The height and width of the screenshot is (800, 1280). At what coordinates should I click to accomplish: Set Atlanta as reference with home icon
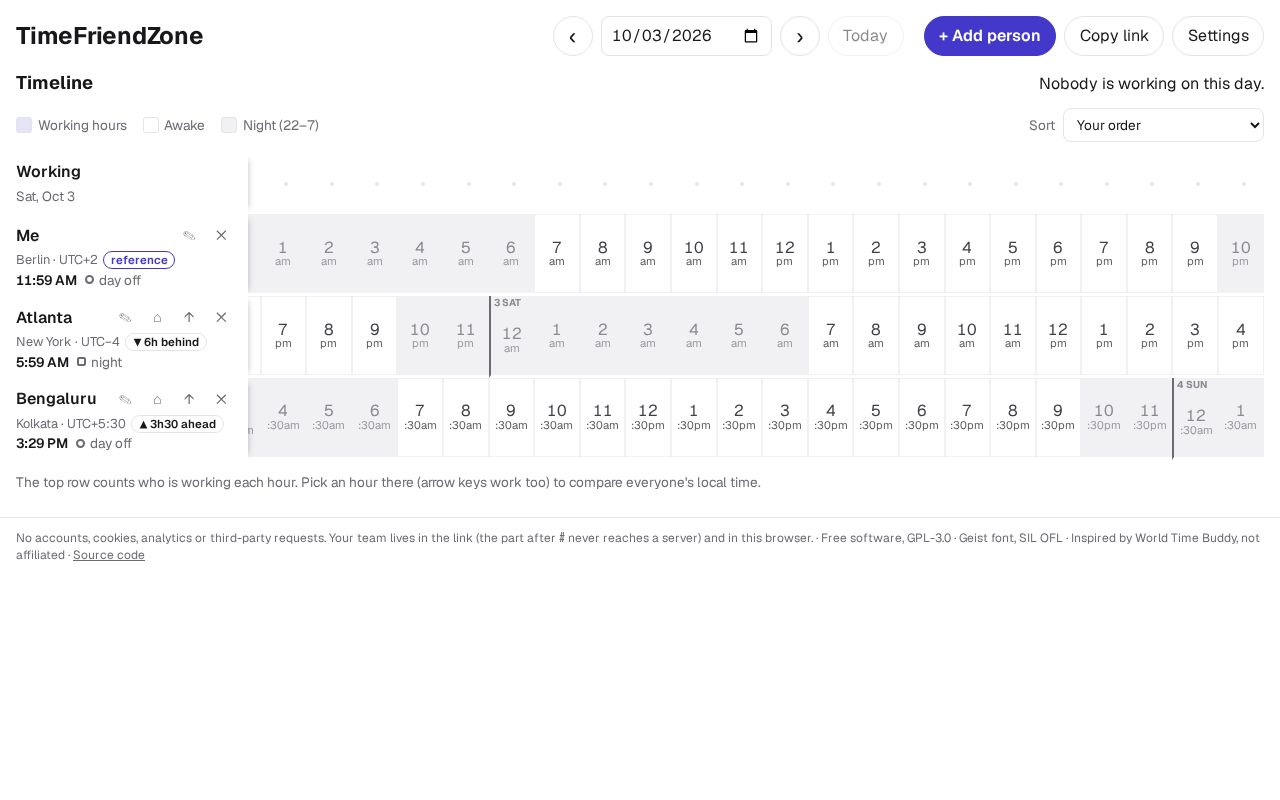[x=157, y=318]
